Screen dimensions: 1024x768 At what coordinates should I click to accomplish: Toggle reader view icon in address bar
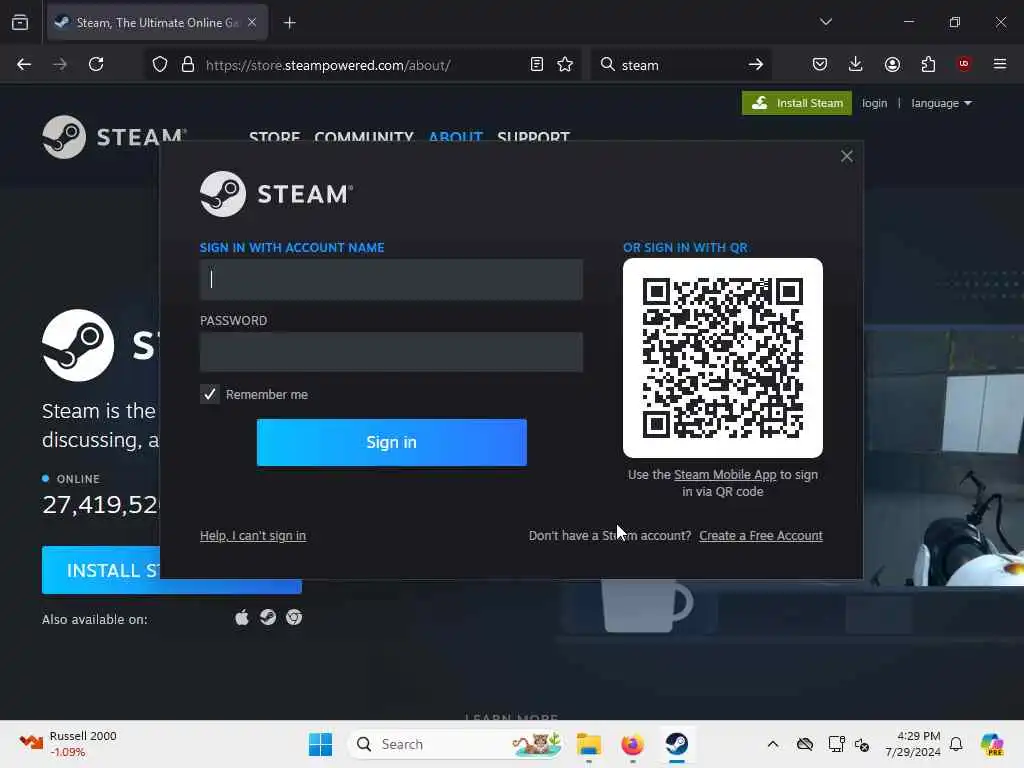point(537,64)
